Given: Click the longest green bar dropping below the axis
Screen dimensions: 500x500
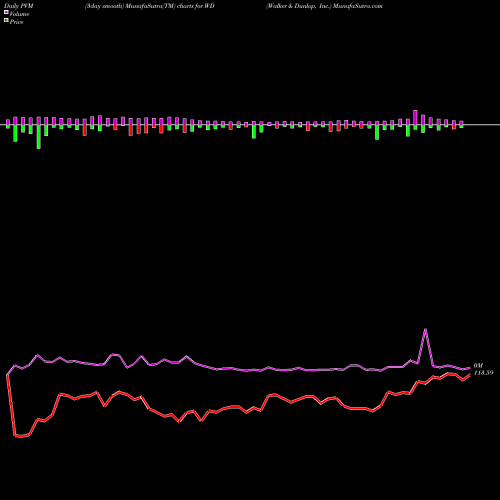Looking at the screenshot, I should 39,137.
